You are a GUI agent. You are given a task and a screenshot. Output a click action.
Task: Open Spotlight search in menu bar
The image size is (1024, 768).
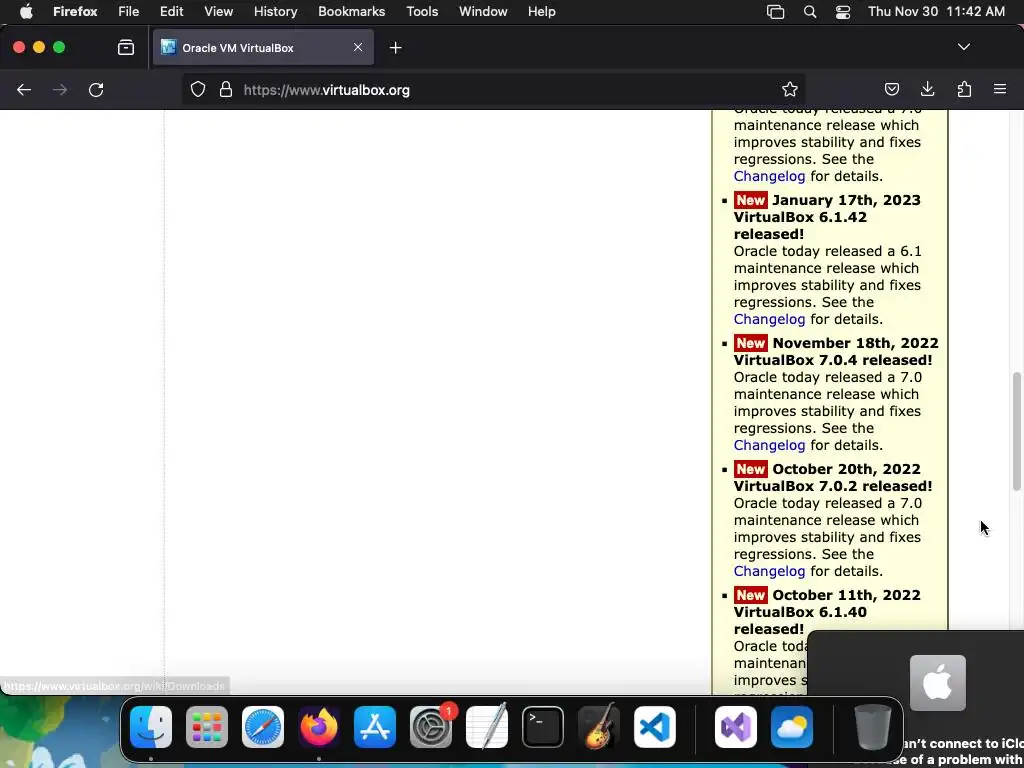pyautogui.click(x=810, y=12)
